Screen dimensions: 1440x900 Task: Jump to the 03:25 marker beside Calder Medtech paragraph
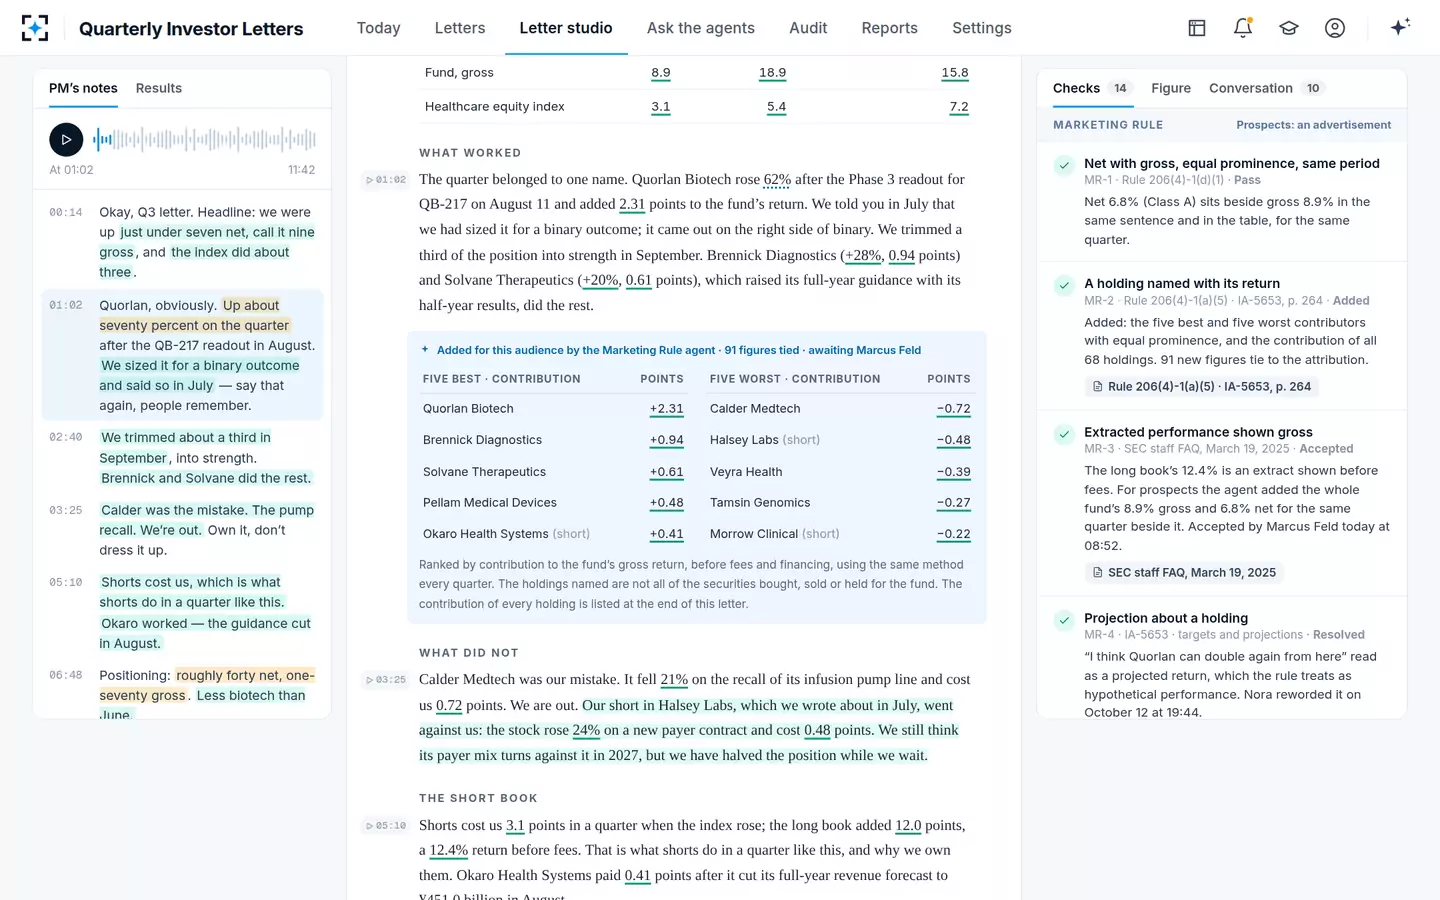[x=386, y=680]
